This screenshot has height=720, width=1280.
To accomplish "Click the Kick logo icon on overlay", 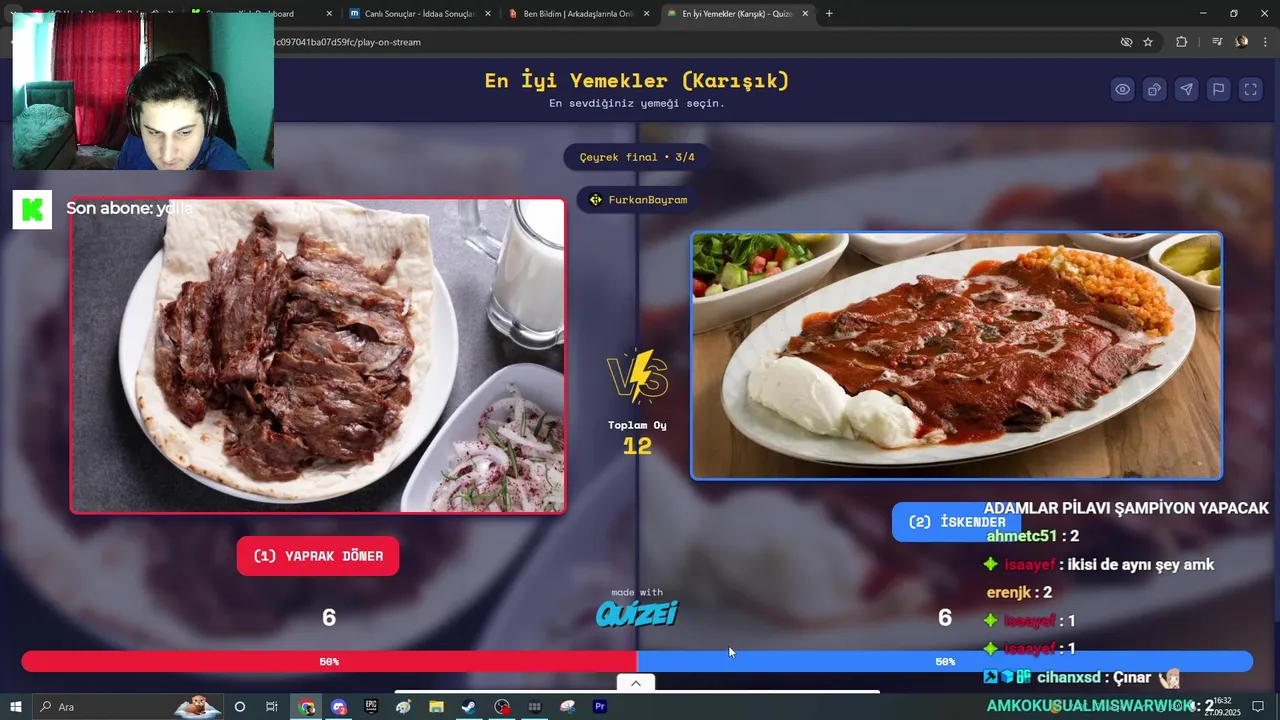I will [x=32, y=209].
